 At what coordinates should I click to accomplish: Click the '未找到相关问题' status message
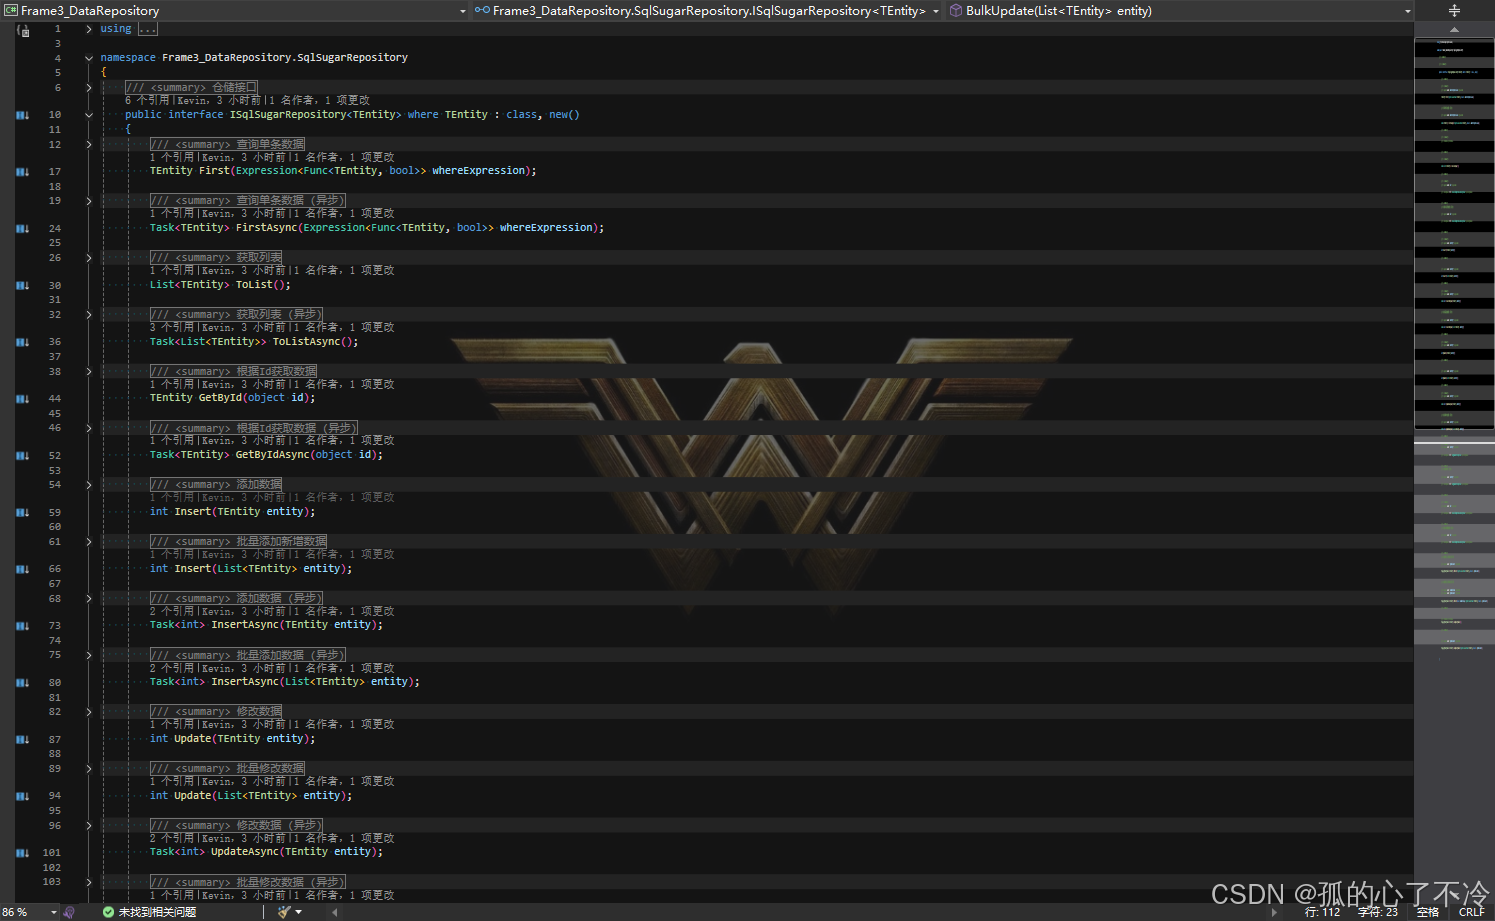(157, 912)
